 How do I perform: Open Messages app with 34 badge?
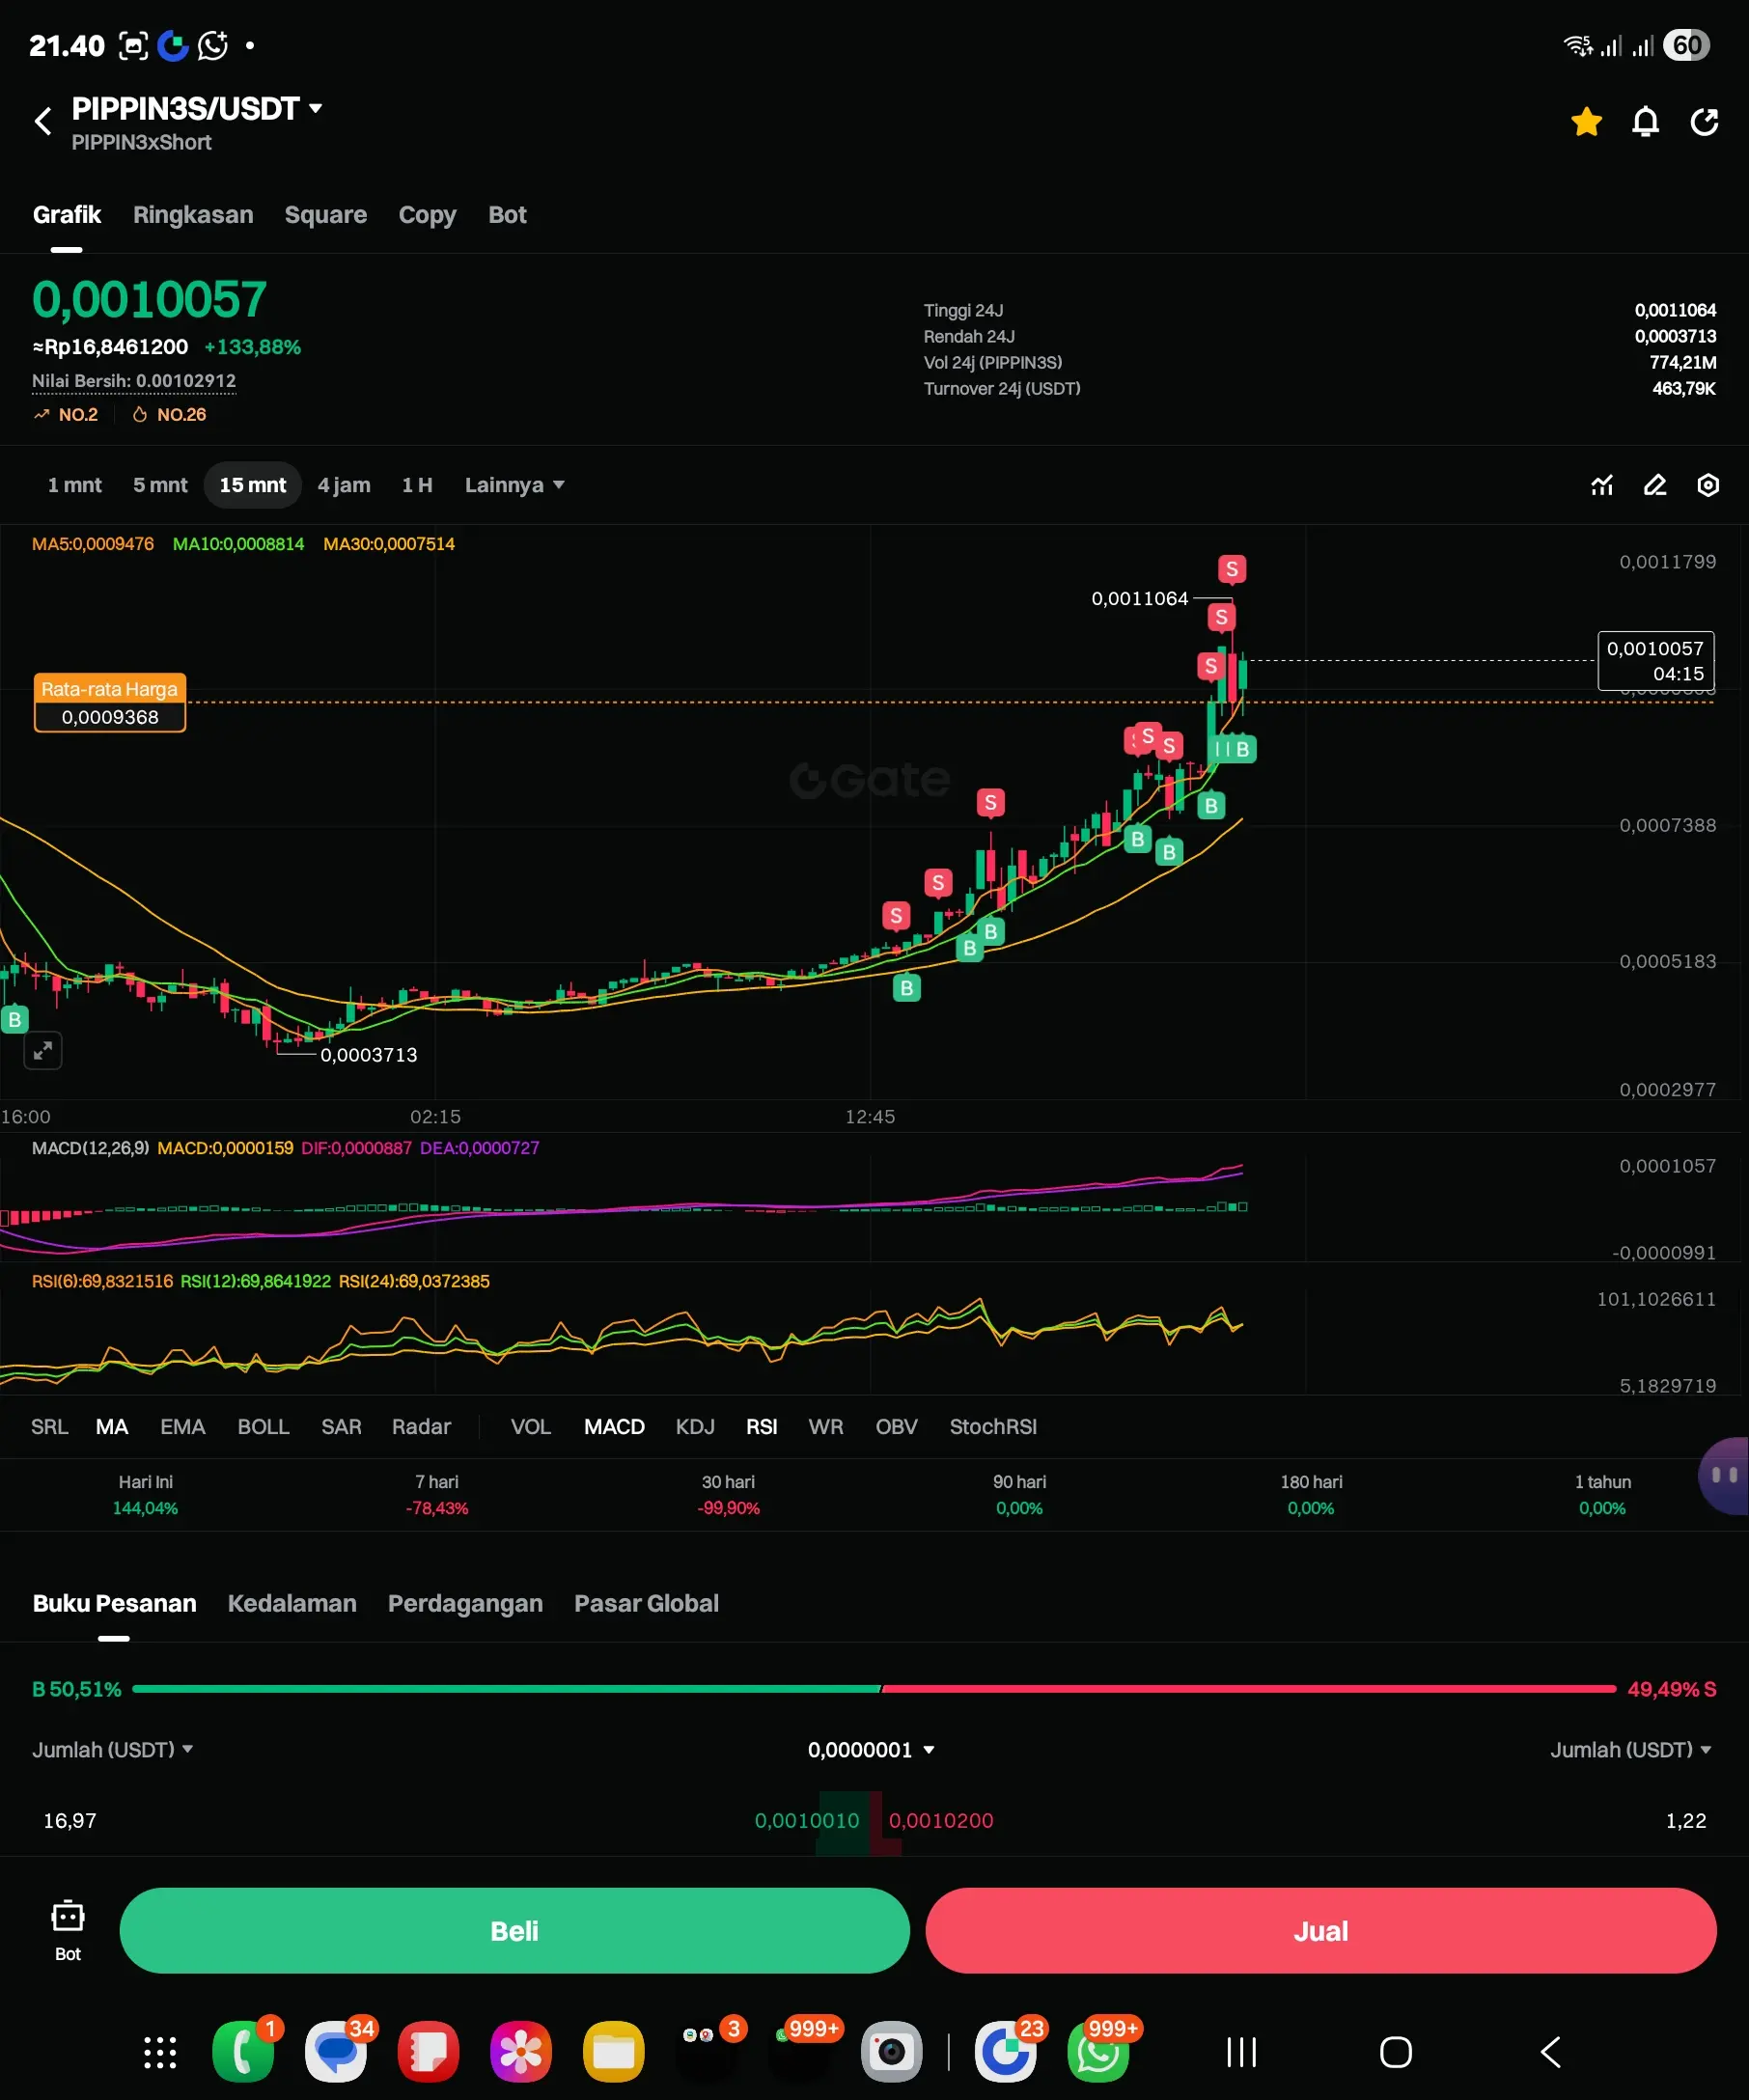pos(336,2052)
